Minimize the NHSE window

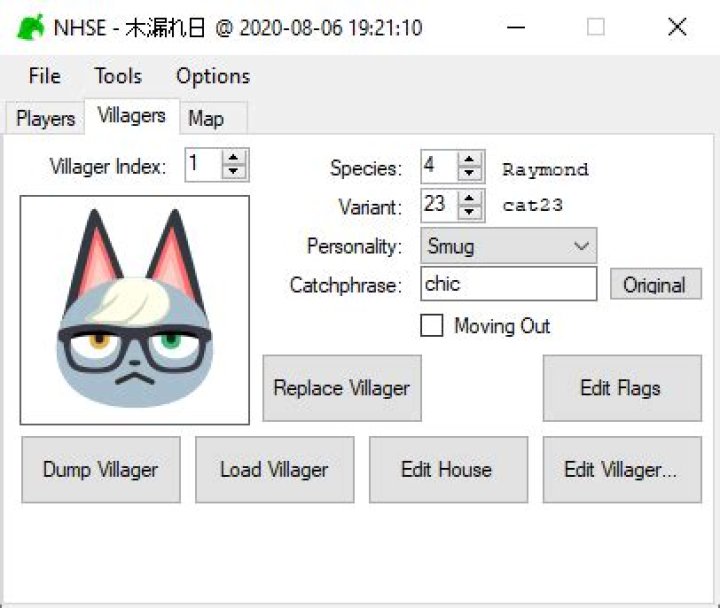tap(516, 27)
